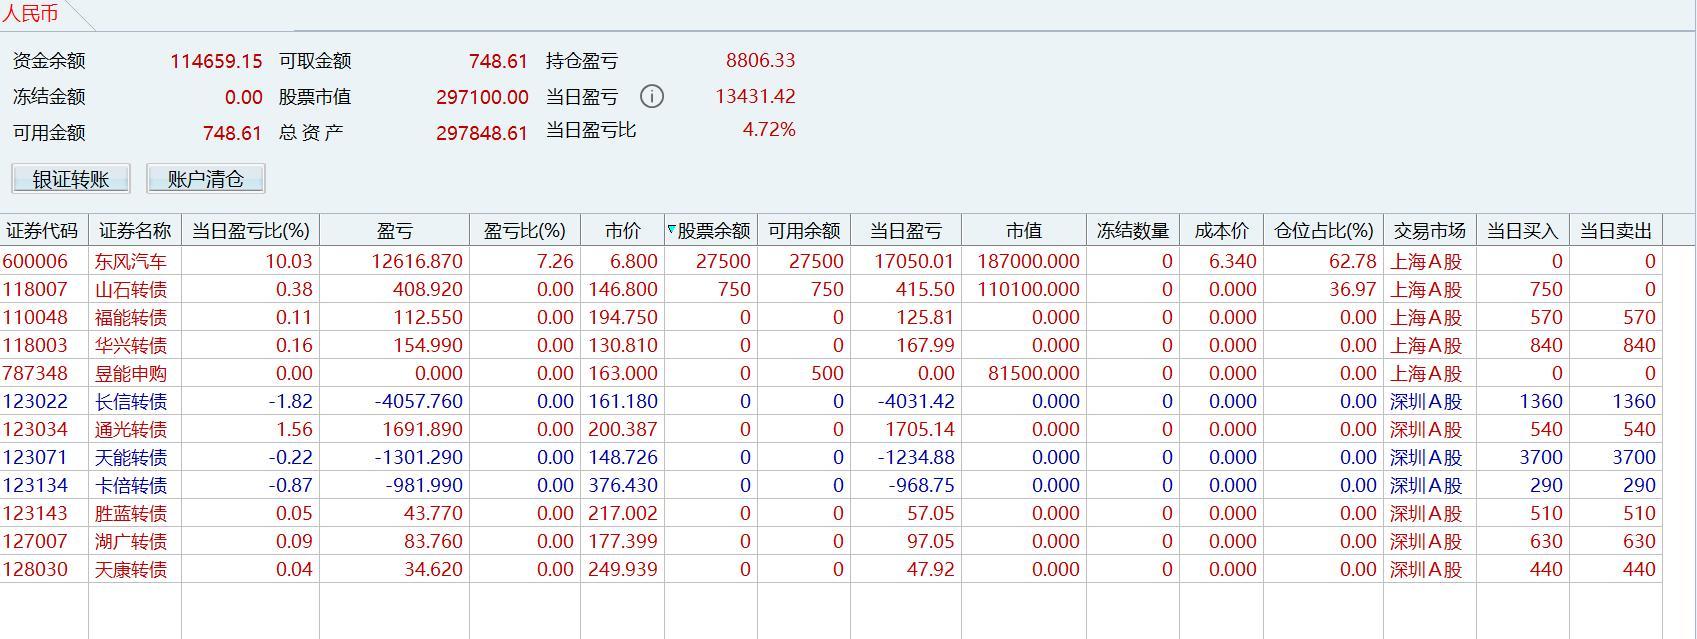Image resolution: width=1697 pixels, height=639 pixels.
Task: Click the 冻结数量 column header
Action: [1133, 230]
